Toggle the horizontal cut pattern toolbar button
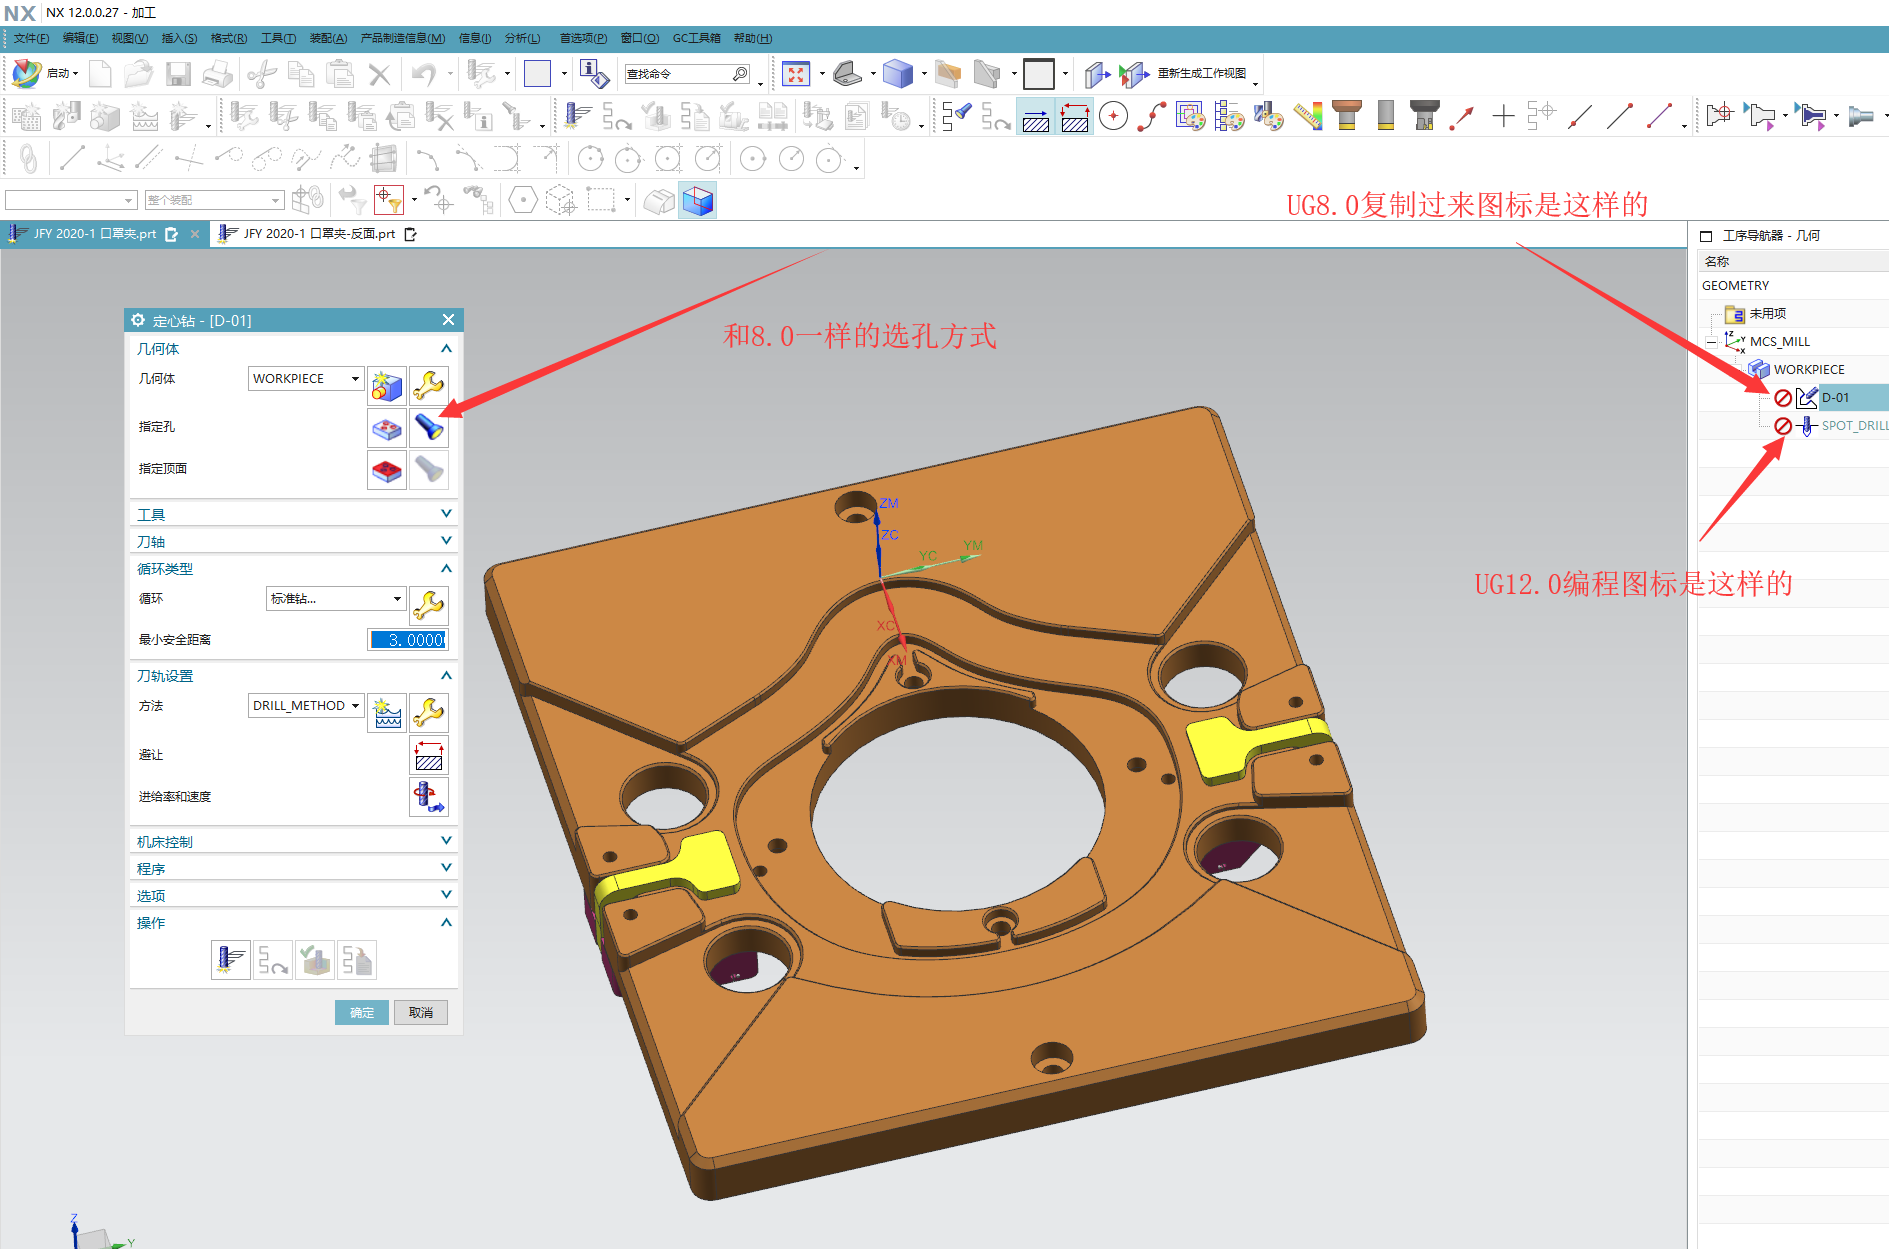 click(x=1036, y=117)
